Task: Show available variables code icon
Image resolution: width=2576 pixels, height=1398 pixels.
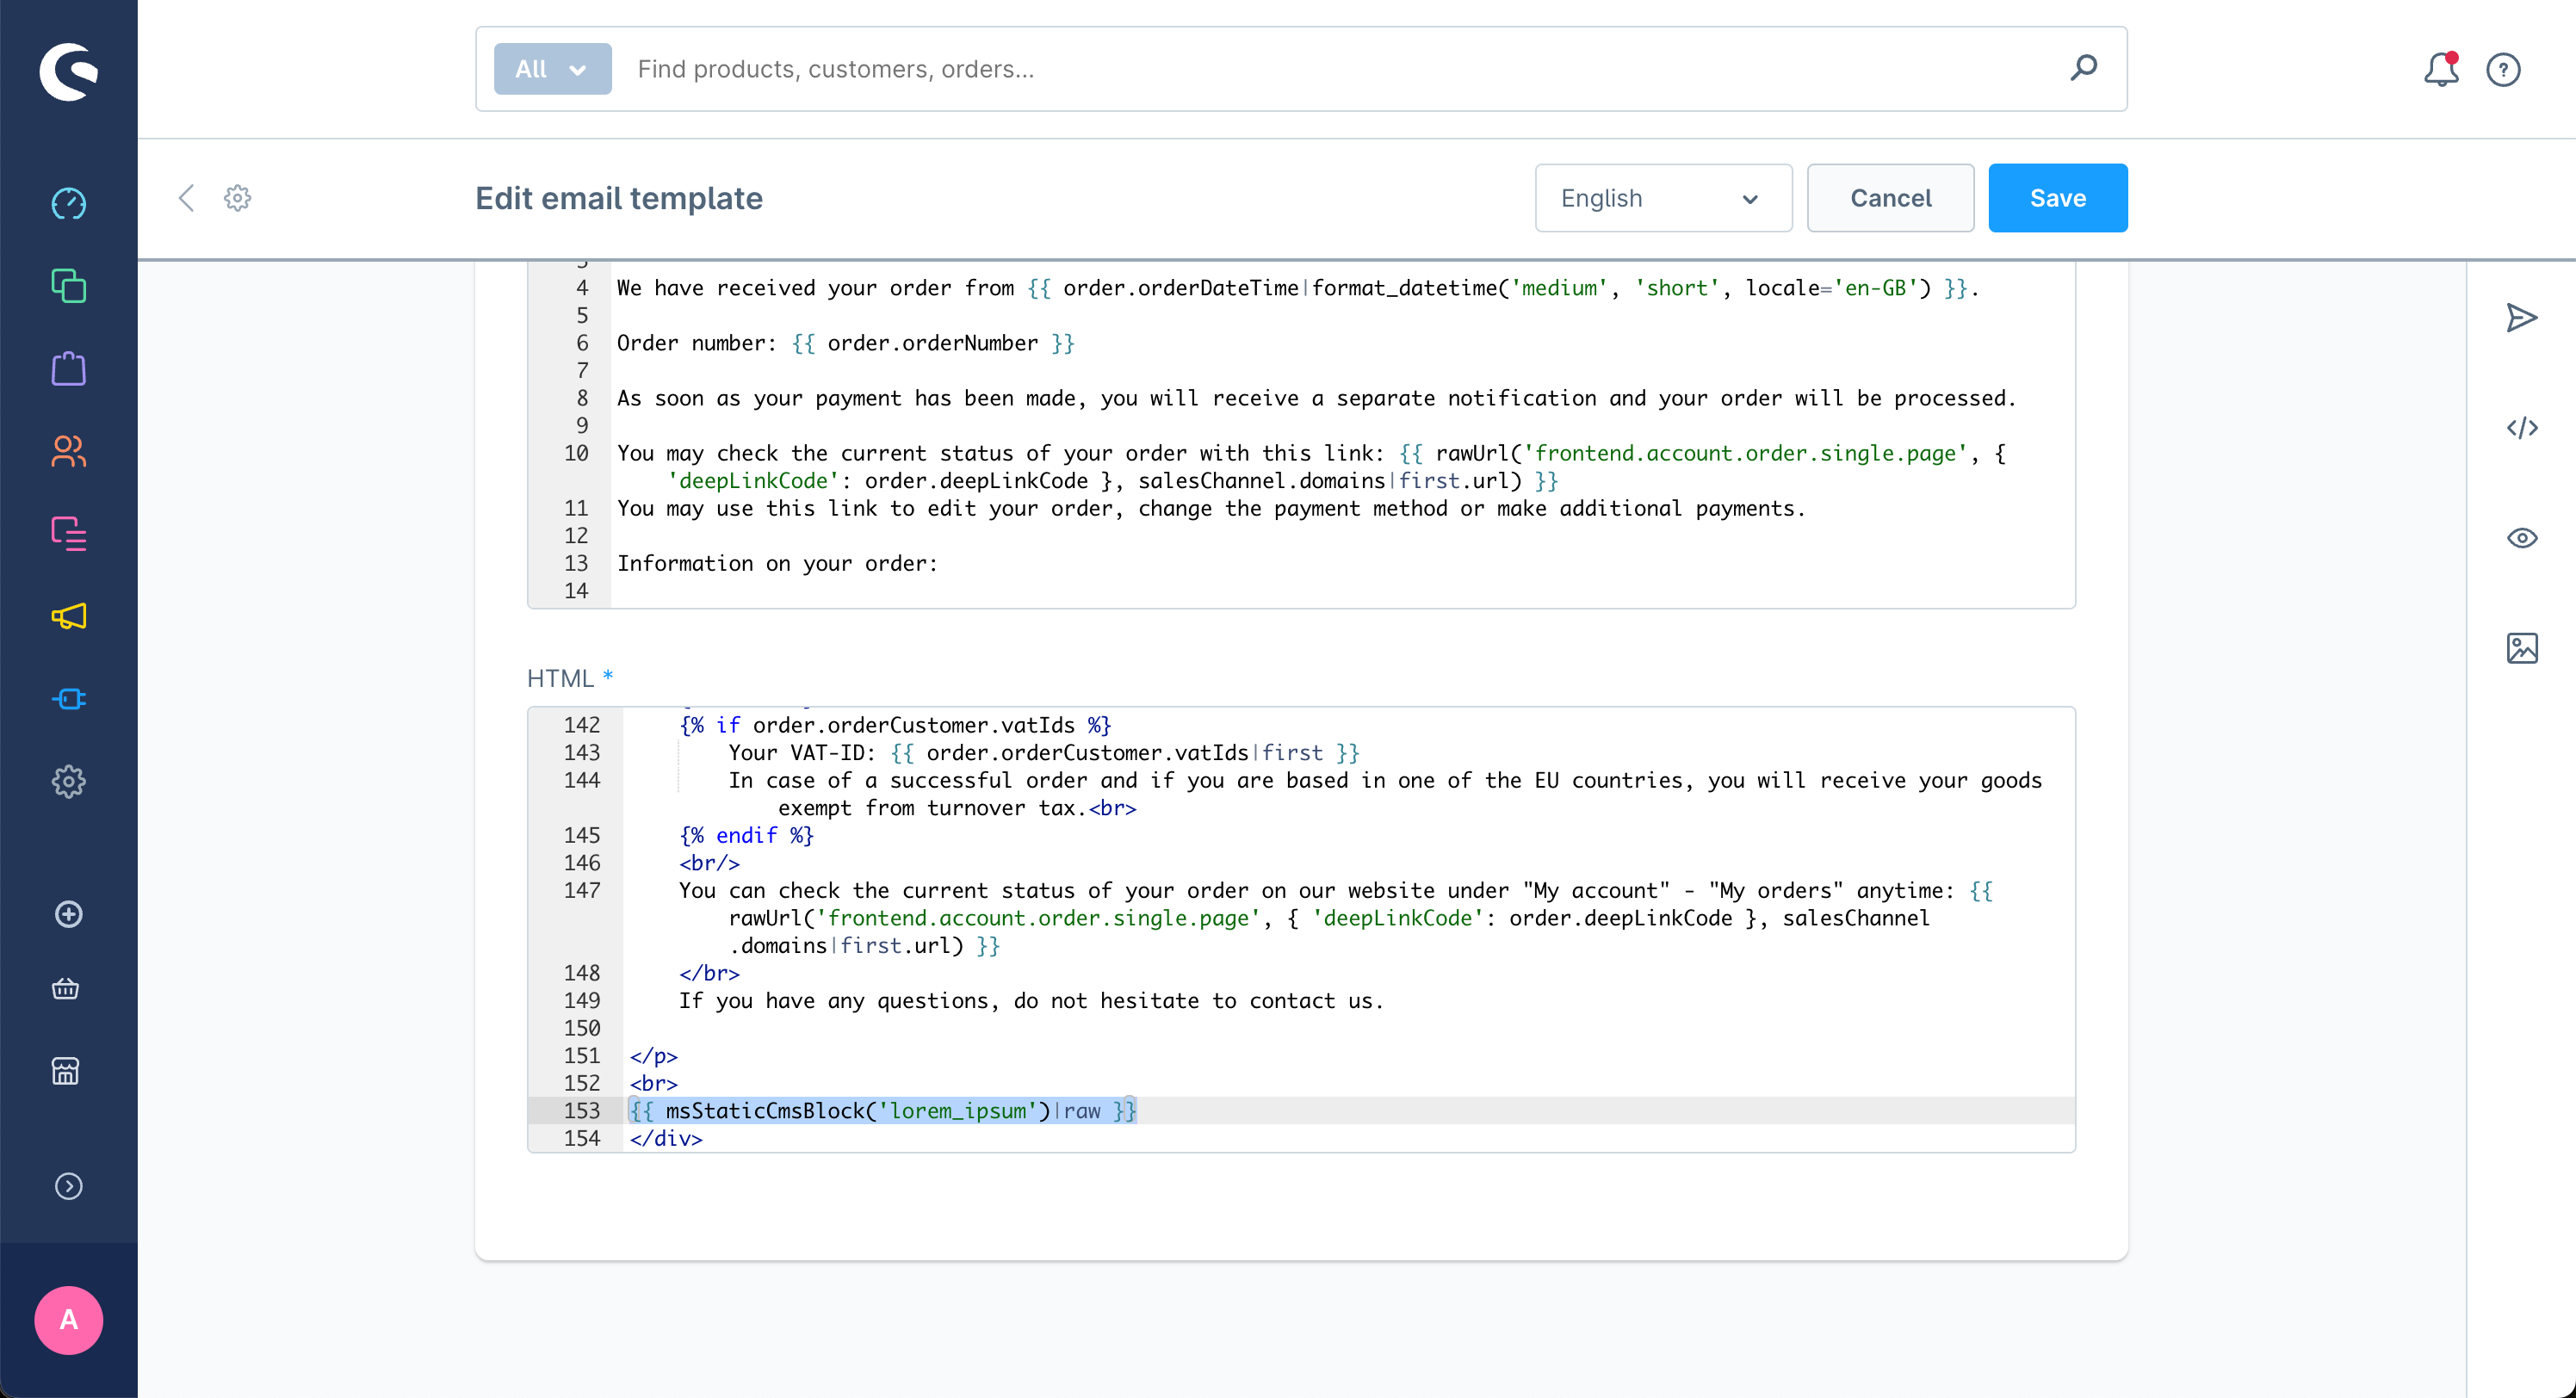Action: pos(2522,428)
